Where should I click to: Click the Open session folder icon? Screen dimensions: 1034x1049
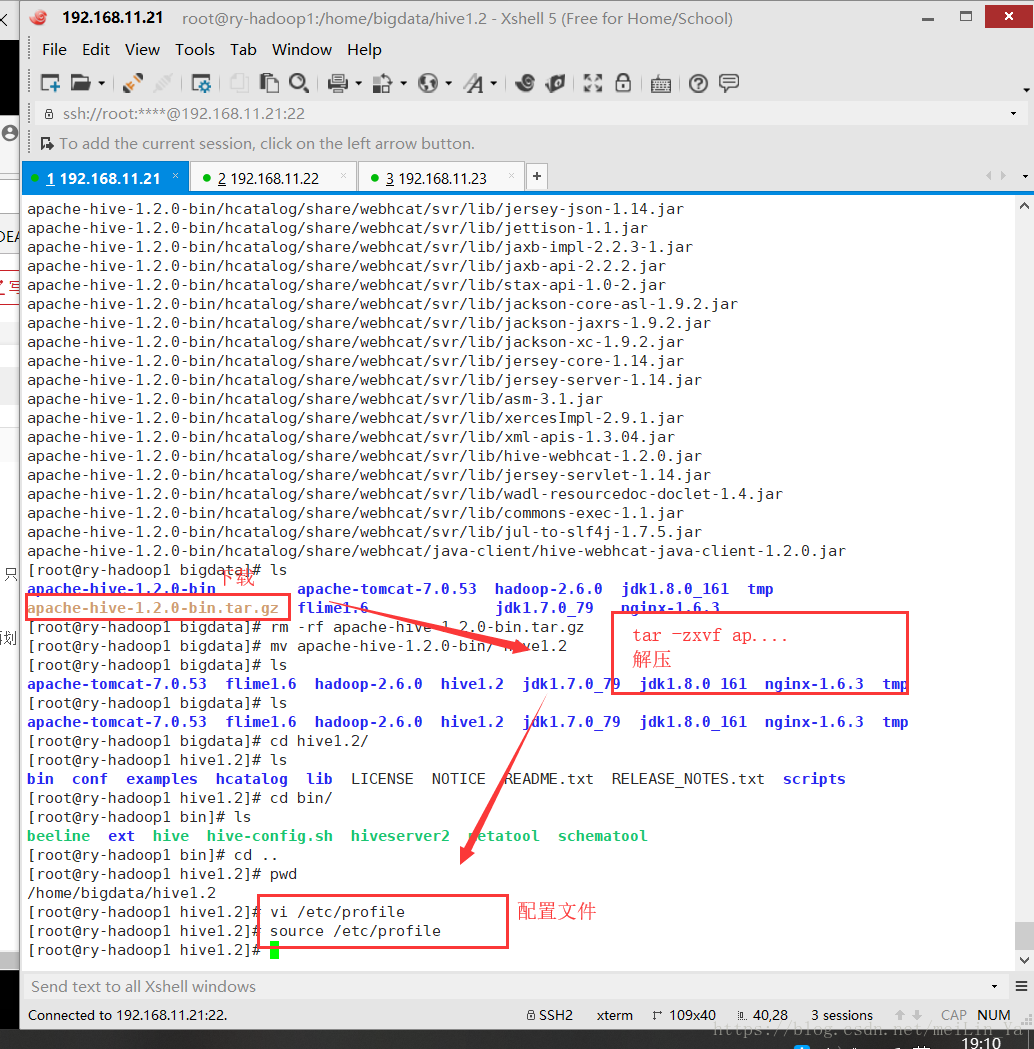[81, 84]
